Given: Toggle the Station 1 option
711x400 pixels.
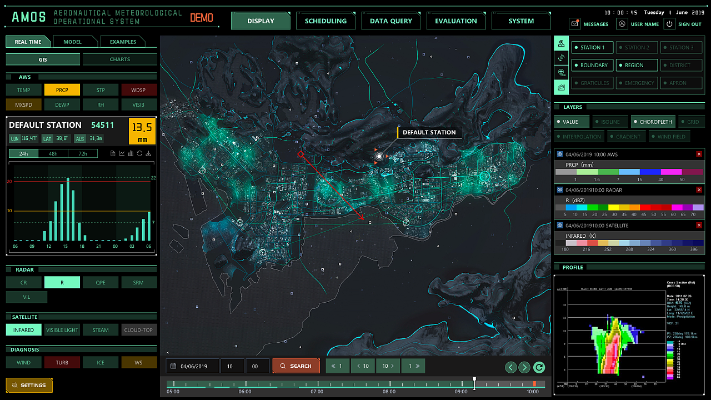Looking at the screenshot, I should [592, 47].
